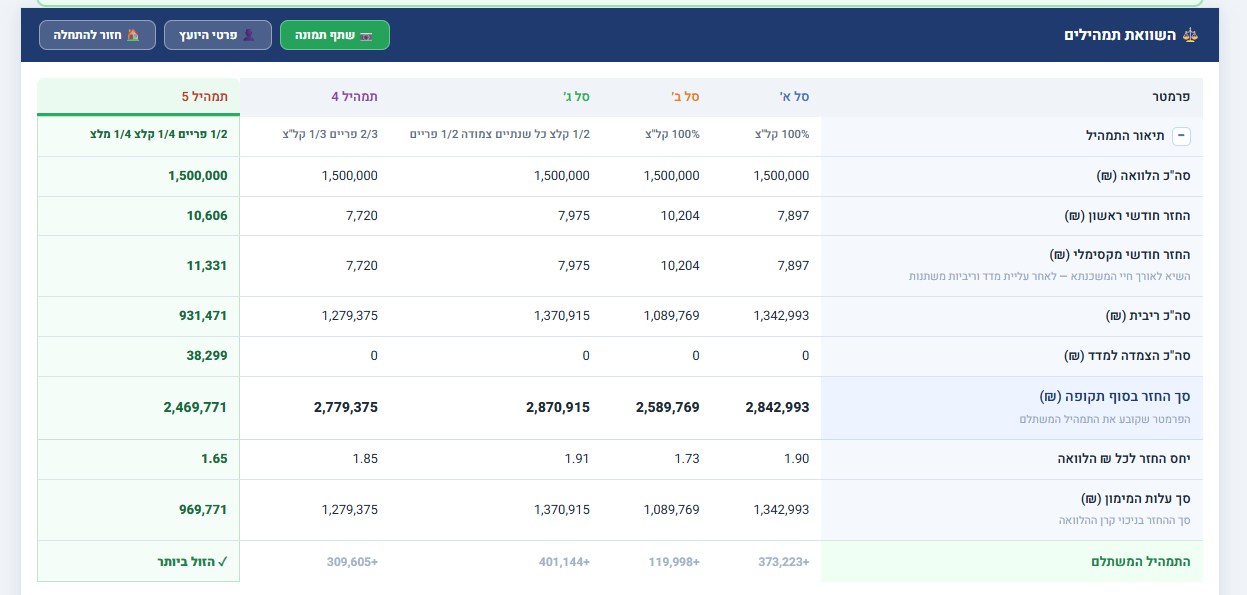The image size is (1247, 595).
Task: Collapse the תיאור התמהיל row with minus button
Action: pos(1181,136)
